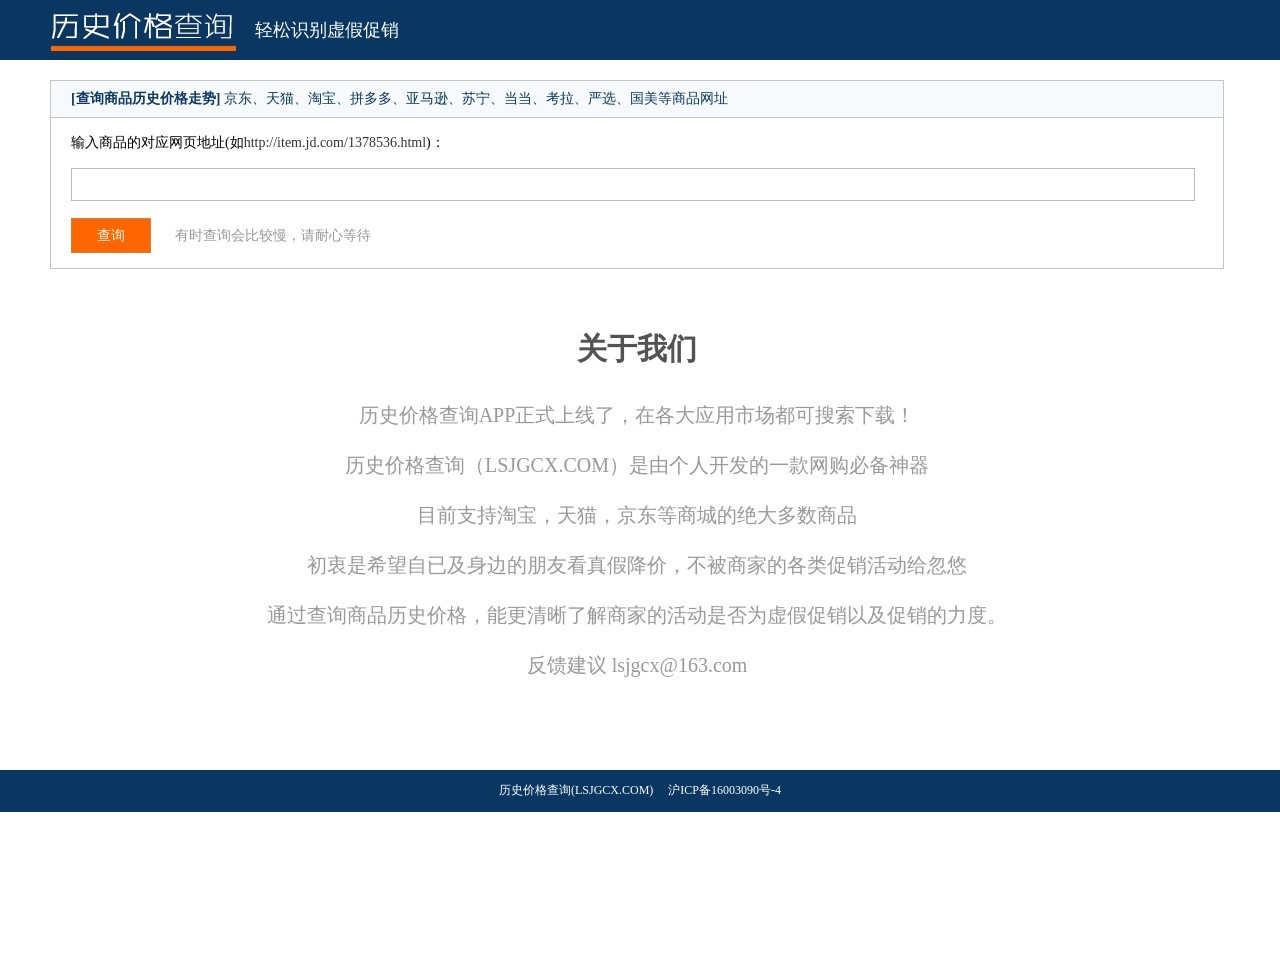Click the 轻松识别虚假促销 slogan text

(327, 30)
